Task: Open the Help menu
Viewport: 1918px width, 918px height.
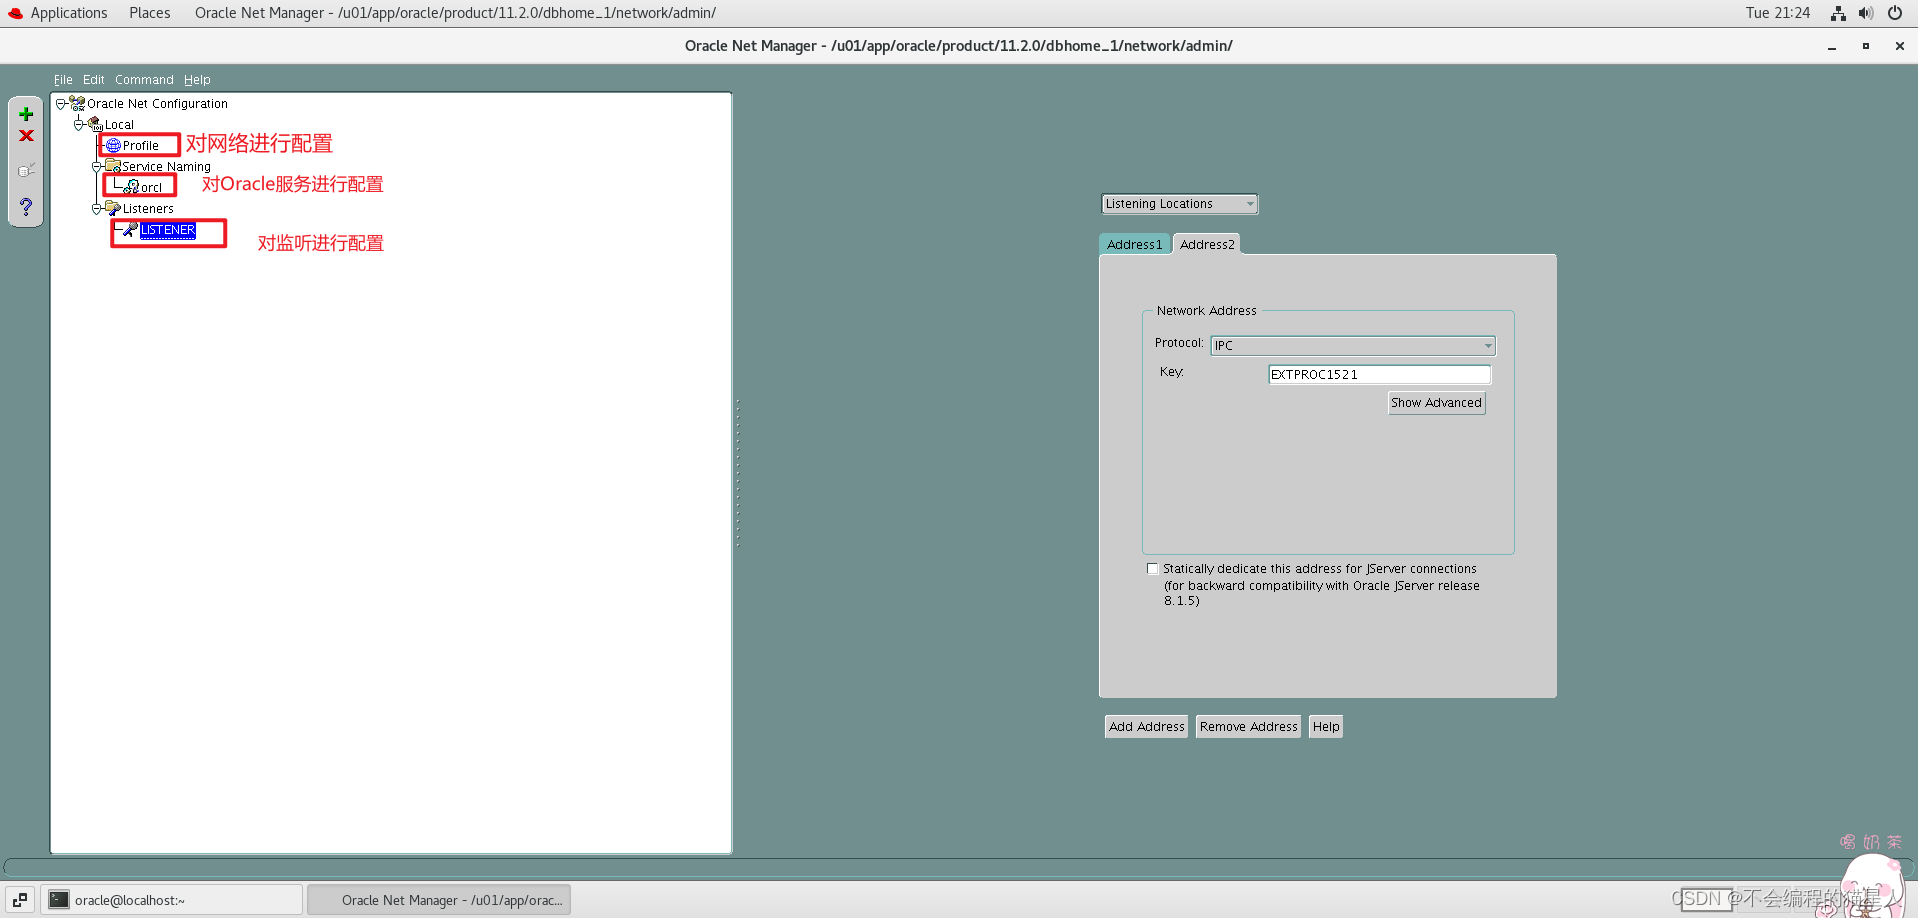Action: (197, 80)
